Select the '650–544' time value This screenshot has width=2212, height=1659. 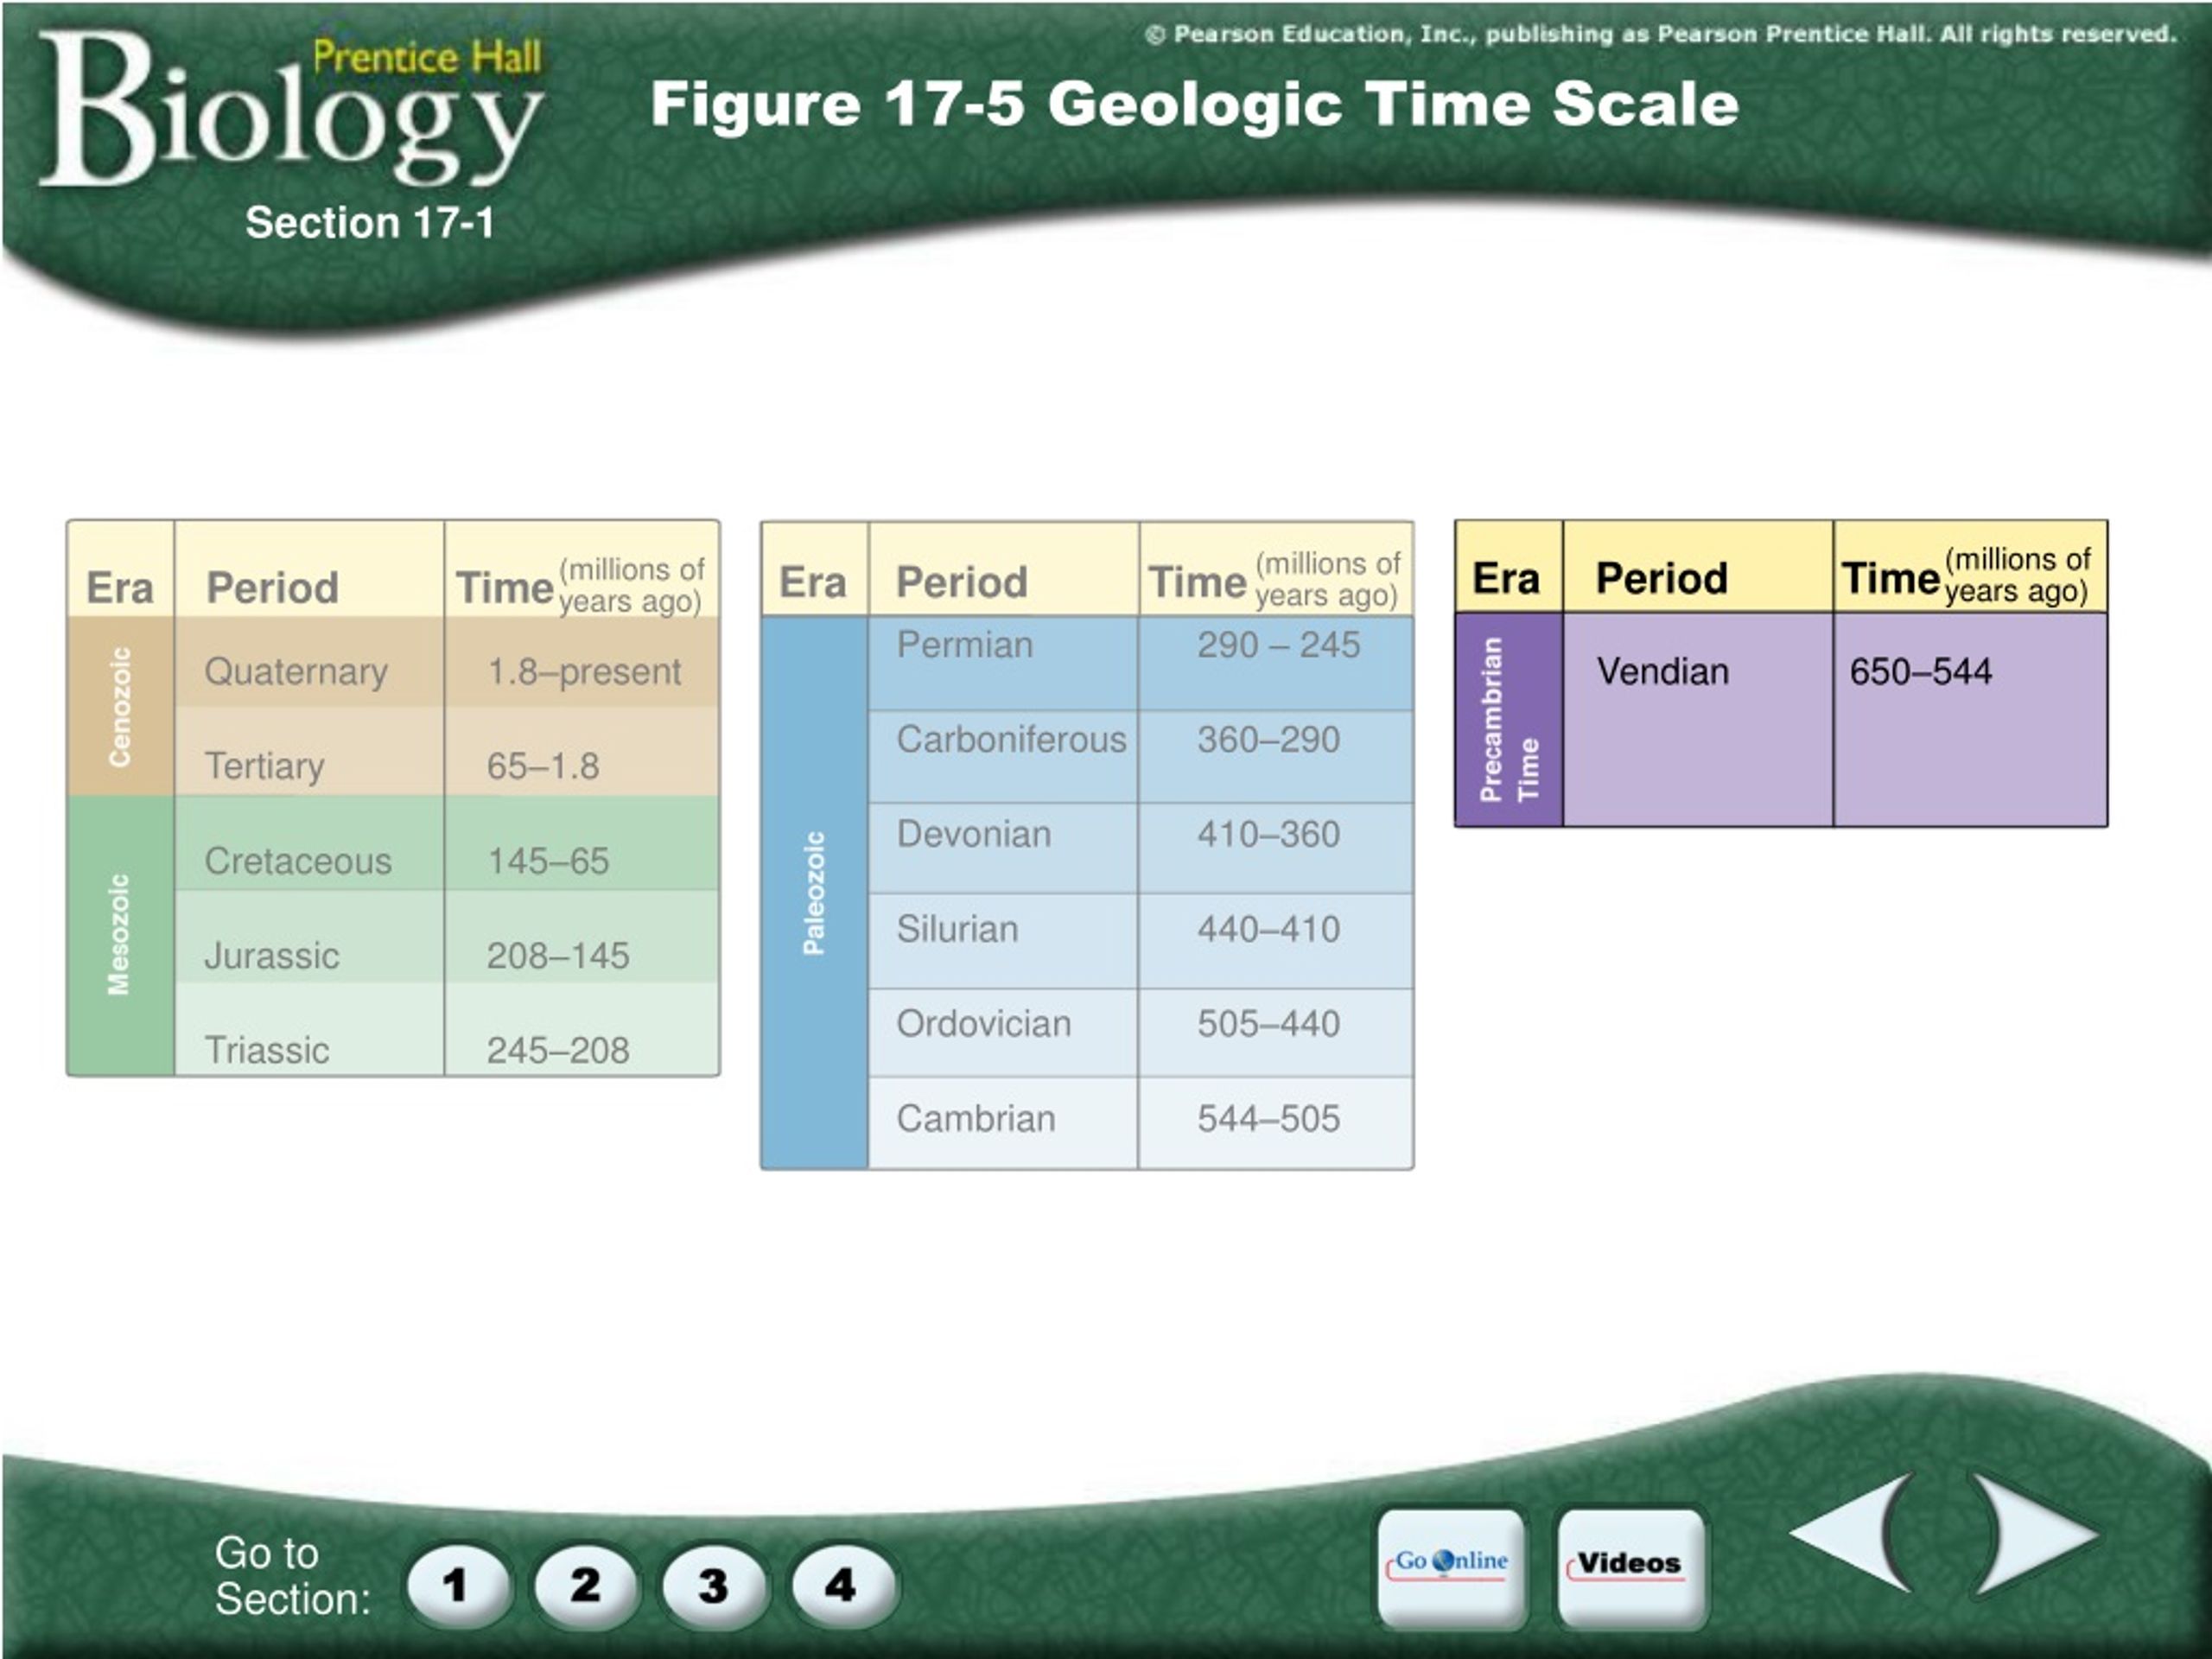(x=1920, y=671)
